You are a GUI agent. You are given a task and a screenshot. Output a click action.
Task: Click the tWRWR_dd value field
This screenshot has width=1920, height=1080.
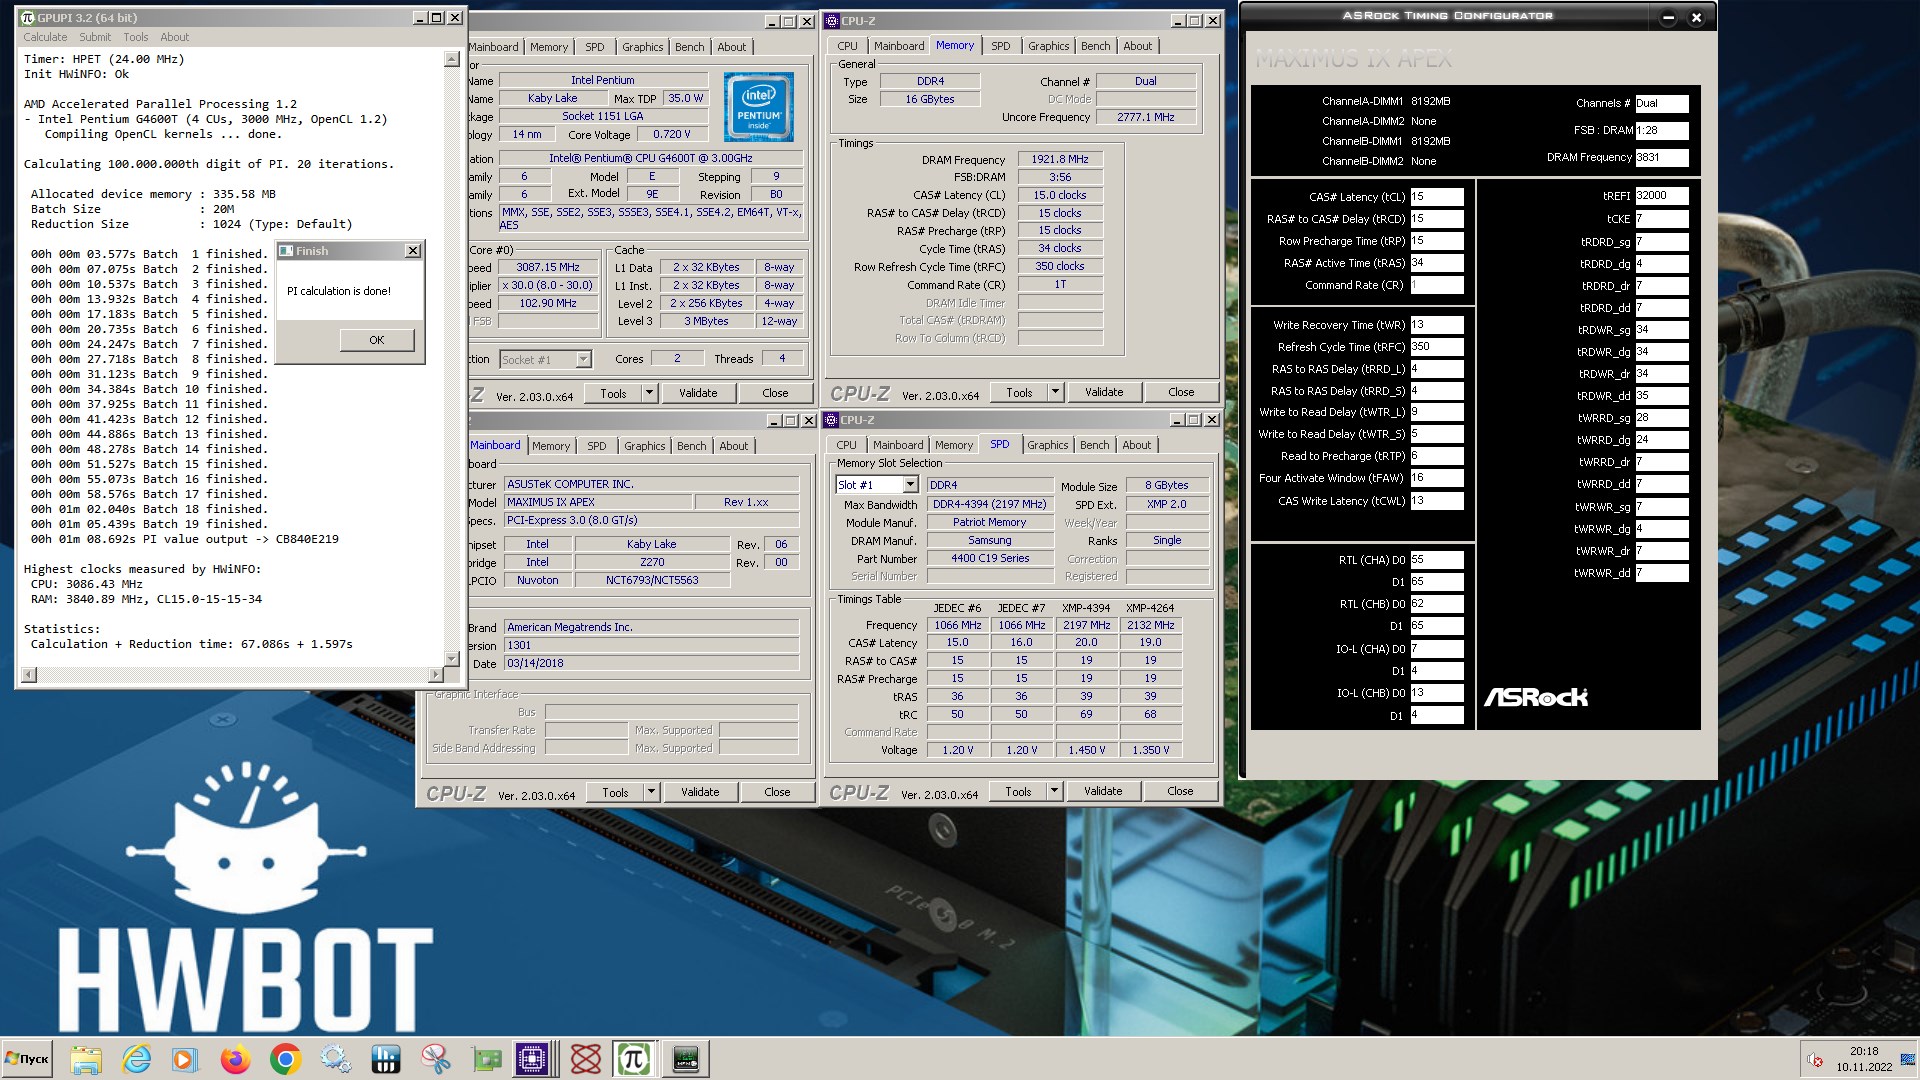pyautogui.click(x=1662, y=573)
